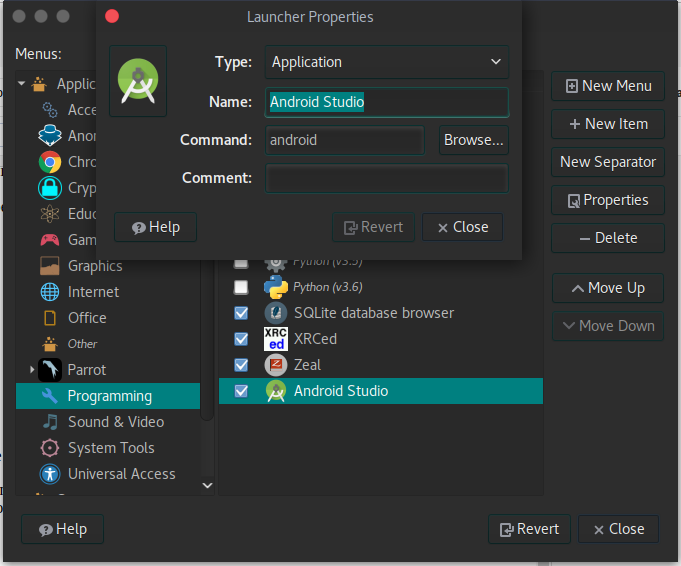Click the Move Down button
The width and height of the screenshot is (681, 566).
[x=608, y=326]
